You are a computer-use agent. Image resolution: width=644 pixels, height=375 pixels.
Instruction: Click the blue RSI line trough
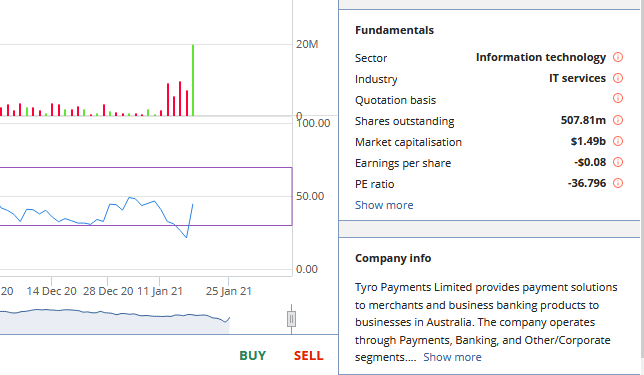pyautogui.click(x=186, y=237)
